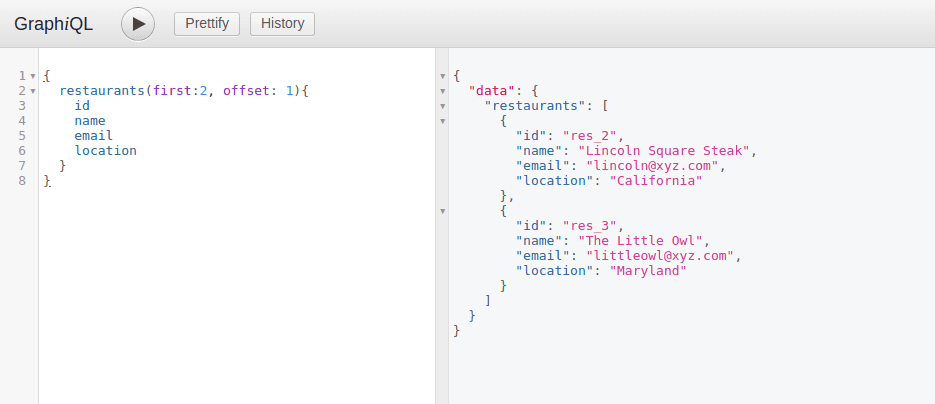Click the first argument in the query

click(x=172, y=91)
